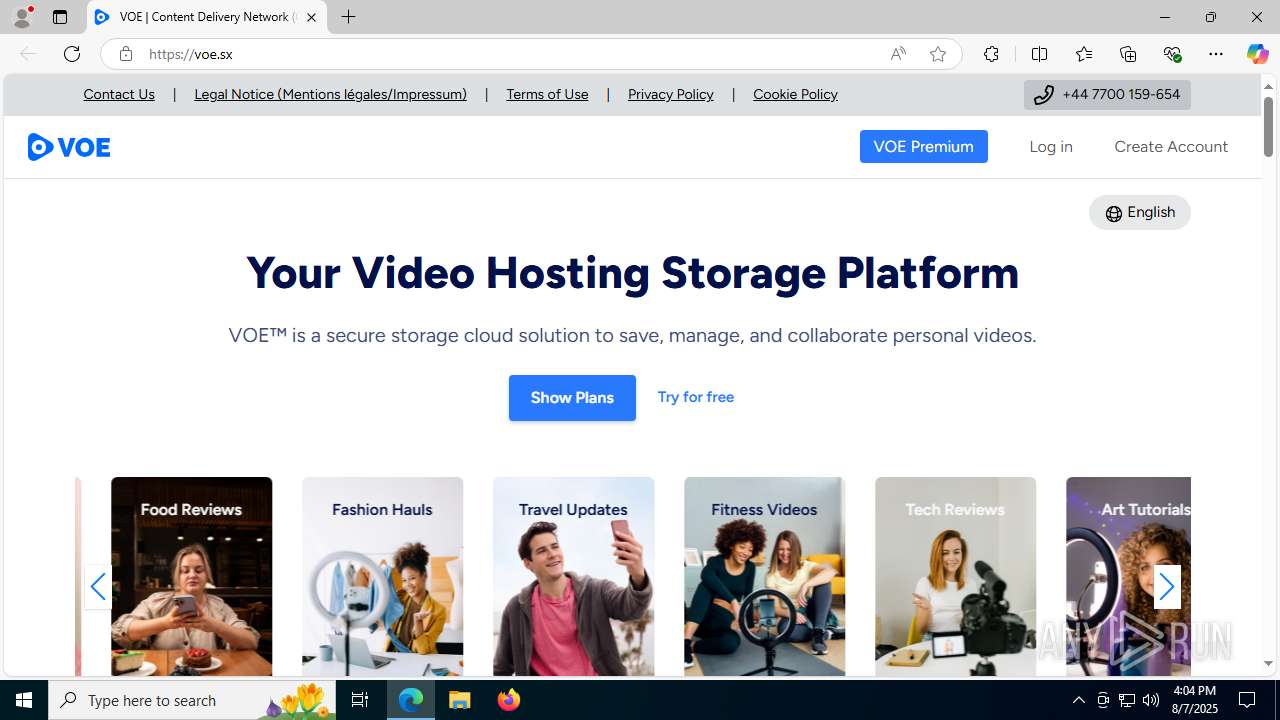Open Windows Start menu
The image size is (1280, 720).
point(24,700)
